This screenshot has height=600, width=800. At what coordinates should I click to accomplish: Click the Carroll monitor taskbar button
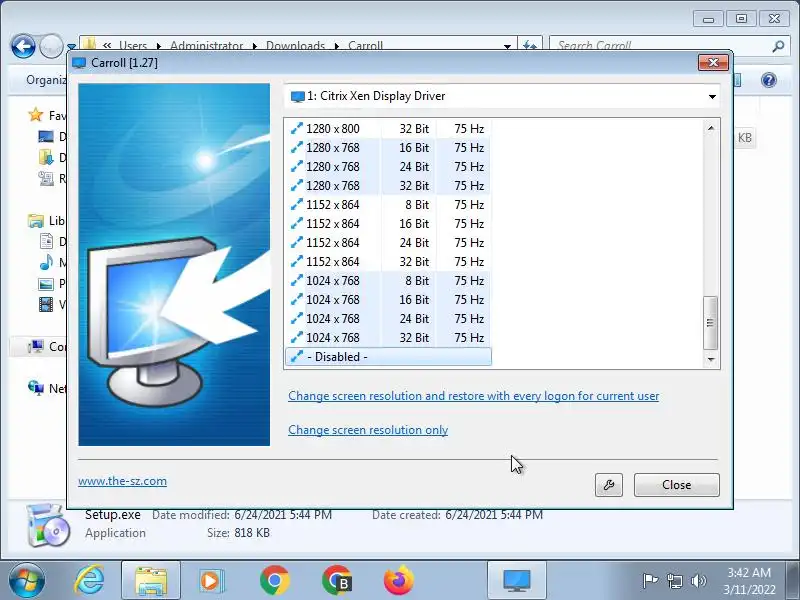[517, 581]
